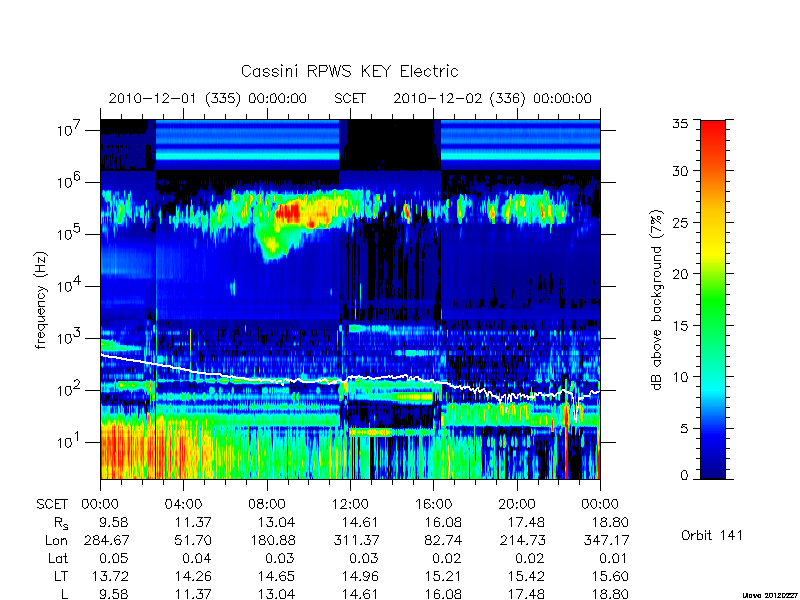
Task: Click the "30" color bar tick value
Action: [681, 171]
